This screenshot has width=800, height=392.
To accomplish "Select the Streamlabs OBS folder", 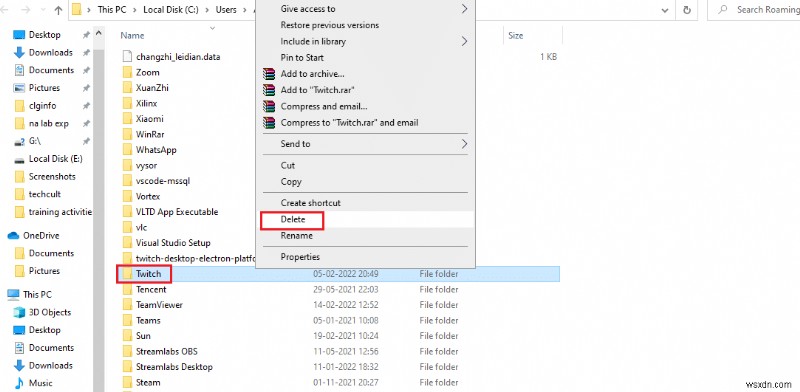I will click(166, 352).
